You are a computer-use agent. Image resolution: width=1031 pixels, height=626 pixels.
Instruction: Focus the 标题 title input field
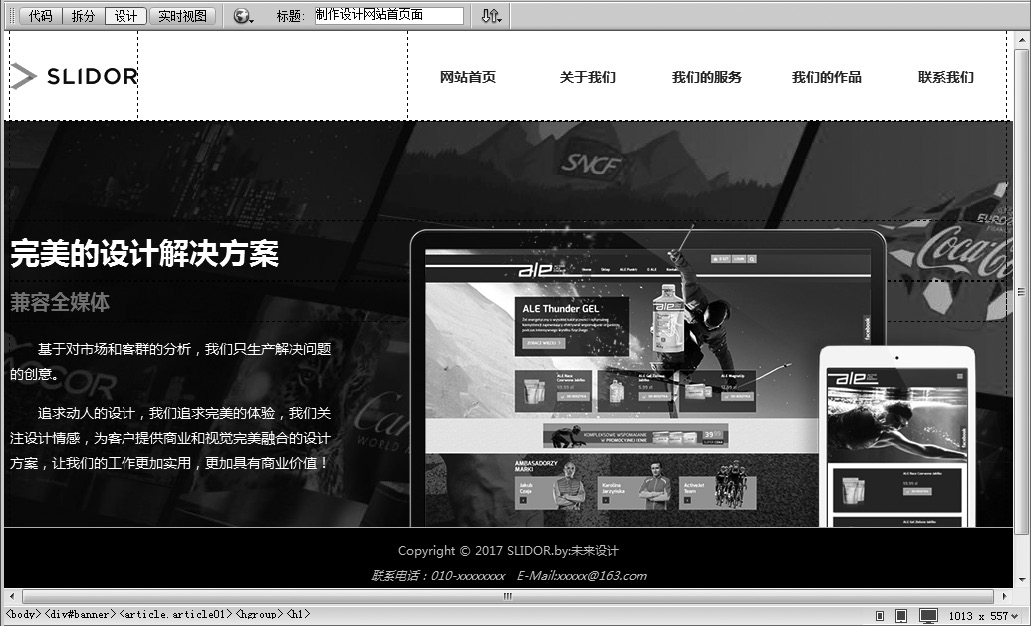pos(389,15)
